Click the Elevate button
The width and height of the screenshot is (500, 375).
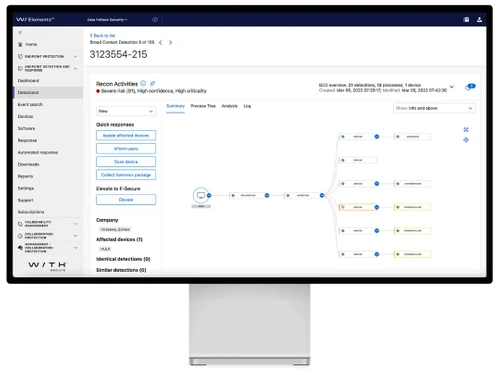coord(126,200)
